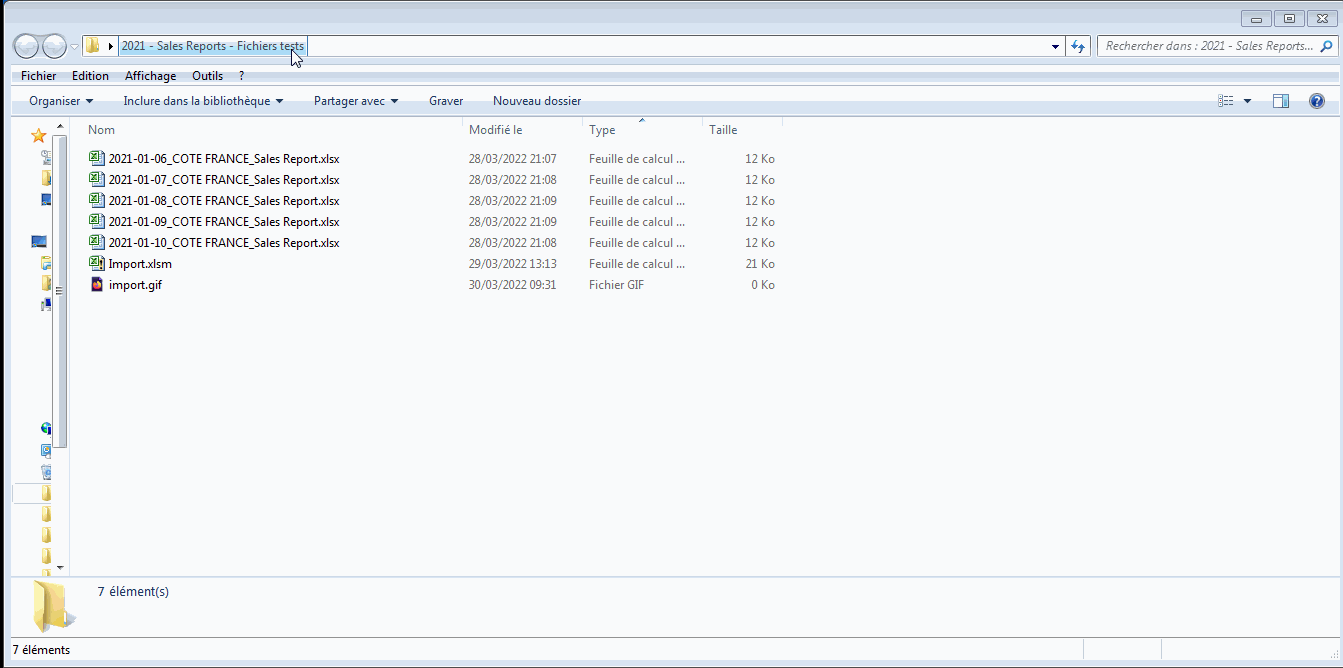Click the magnifier search icon
1343x668 pixels.
click(x=1327, y=46)
